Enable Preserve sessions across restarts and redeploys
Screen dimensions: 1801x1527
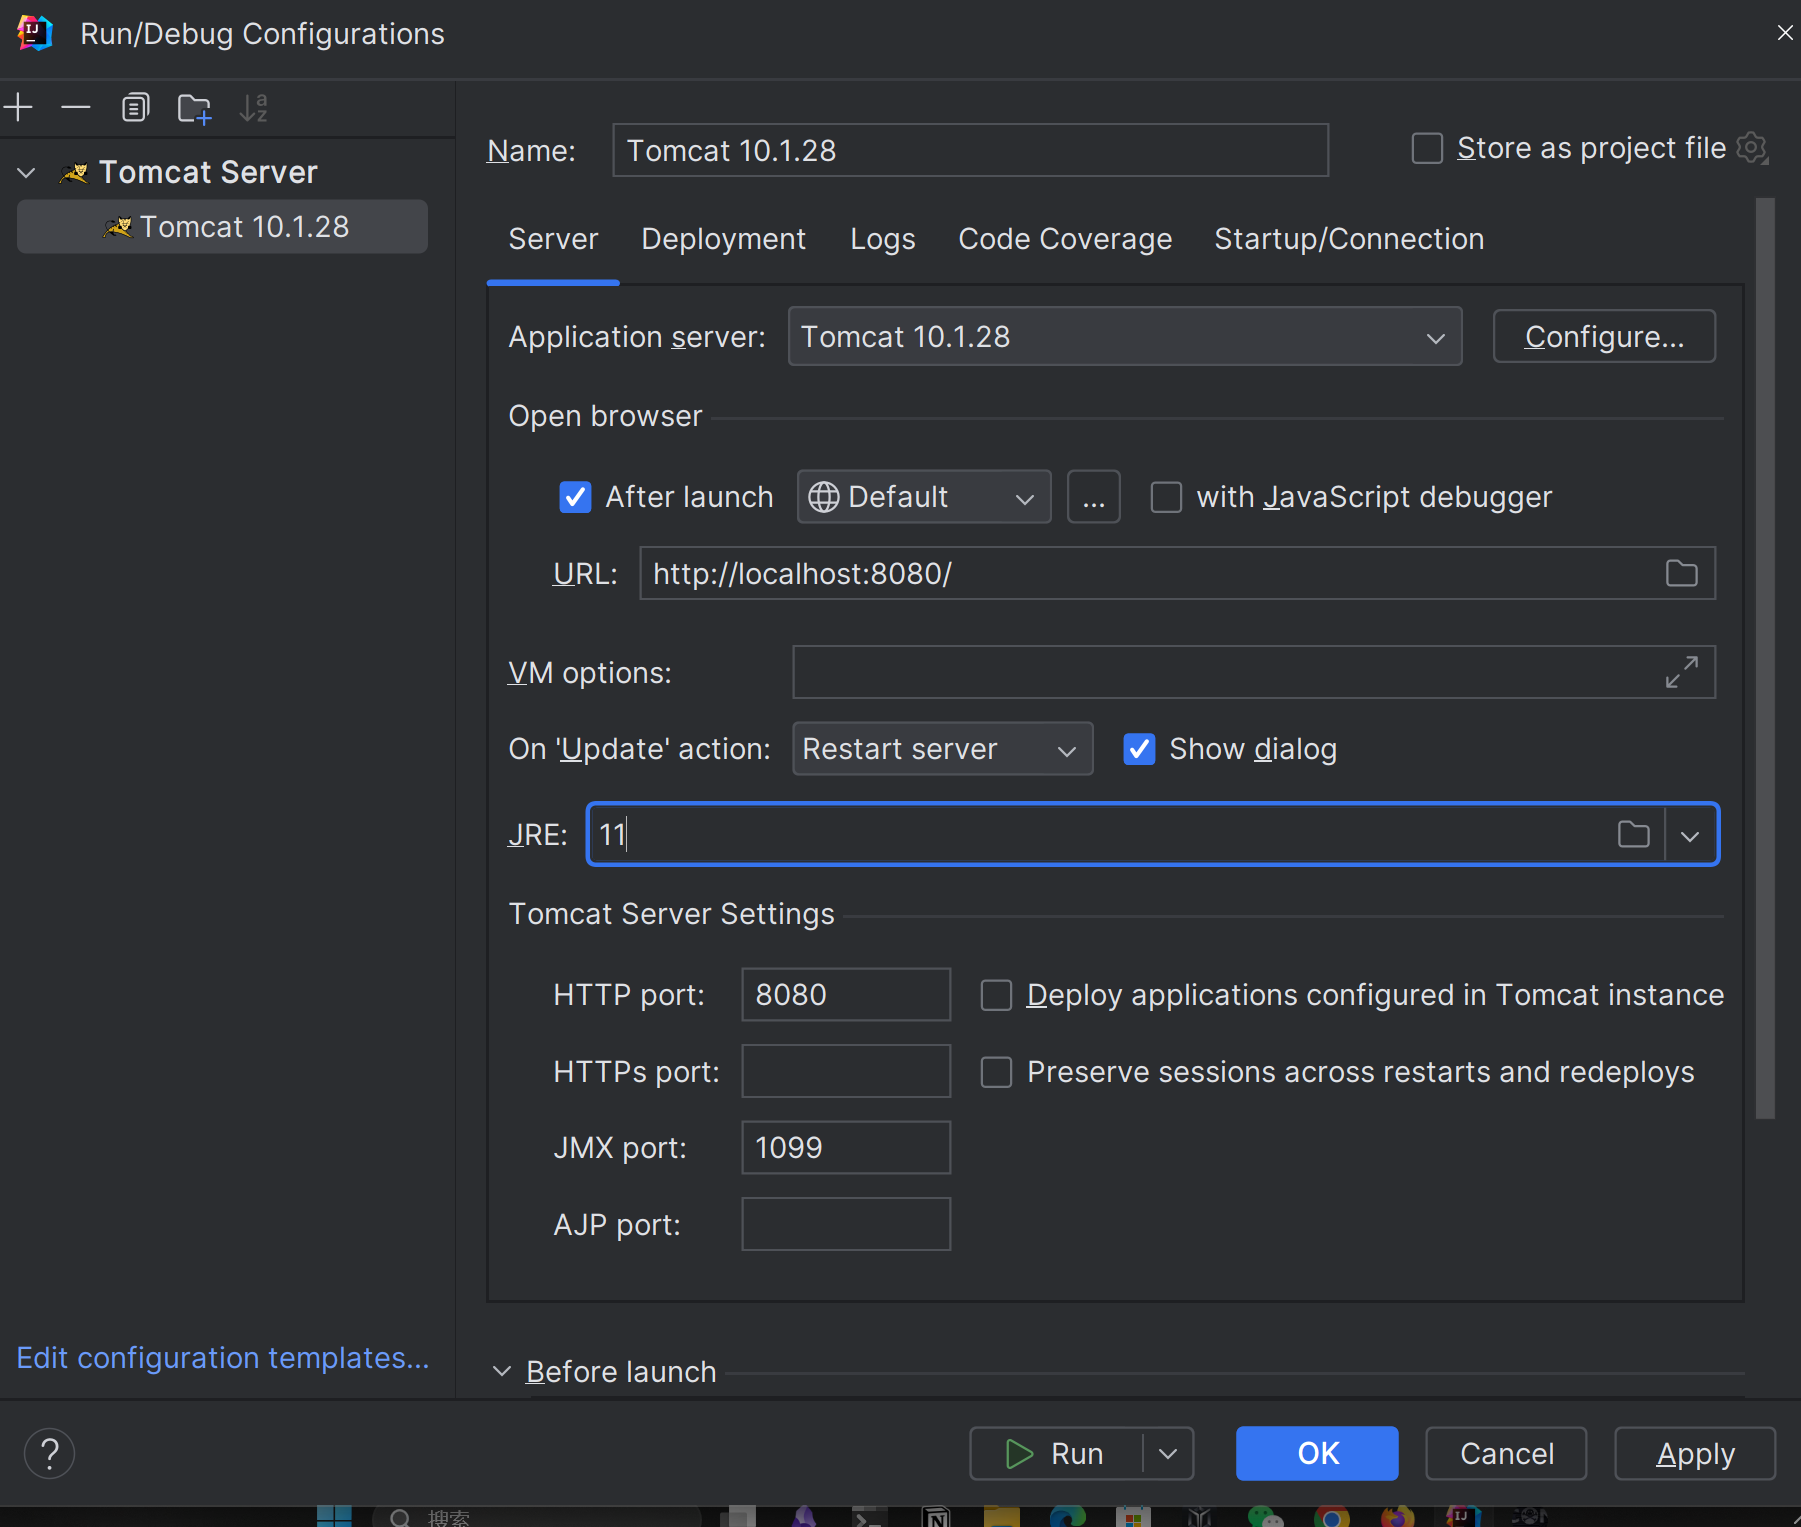pyautogui.click(x=996, y=1072)
